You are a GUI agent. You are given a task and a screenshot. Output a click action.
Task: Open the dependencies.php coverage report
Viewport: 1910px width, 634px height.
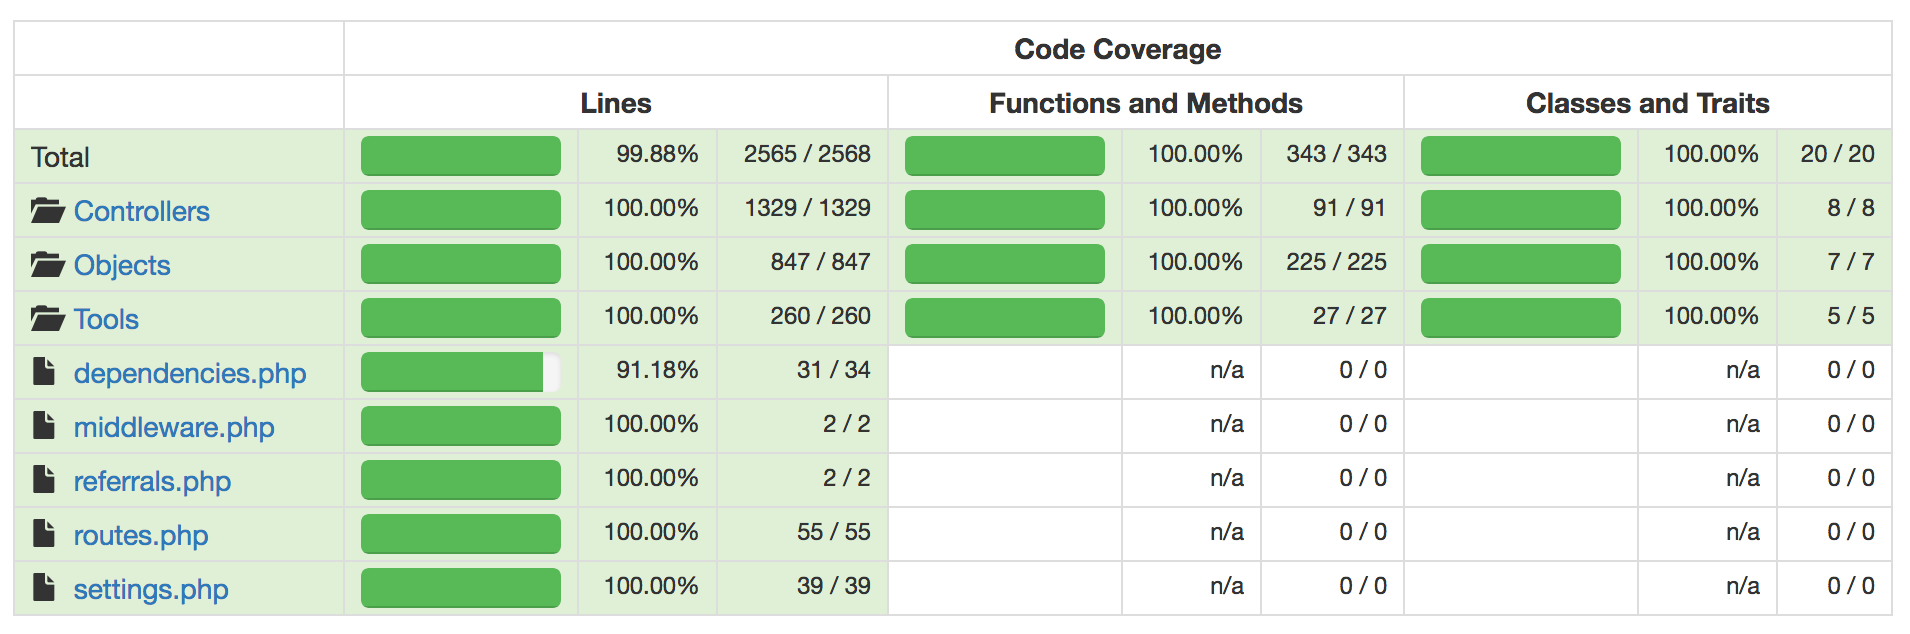(x=190, y=373)
